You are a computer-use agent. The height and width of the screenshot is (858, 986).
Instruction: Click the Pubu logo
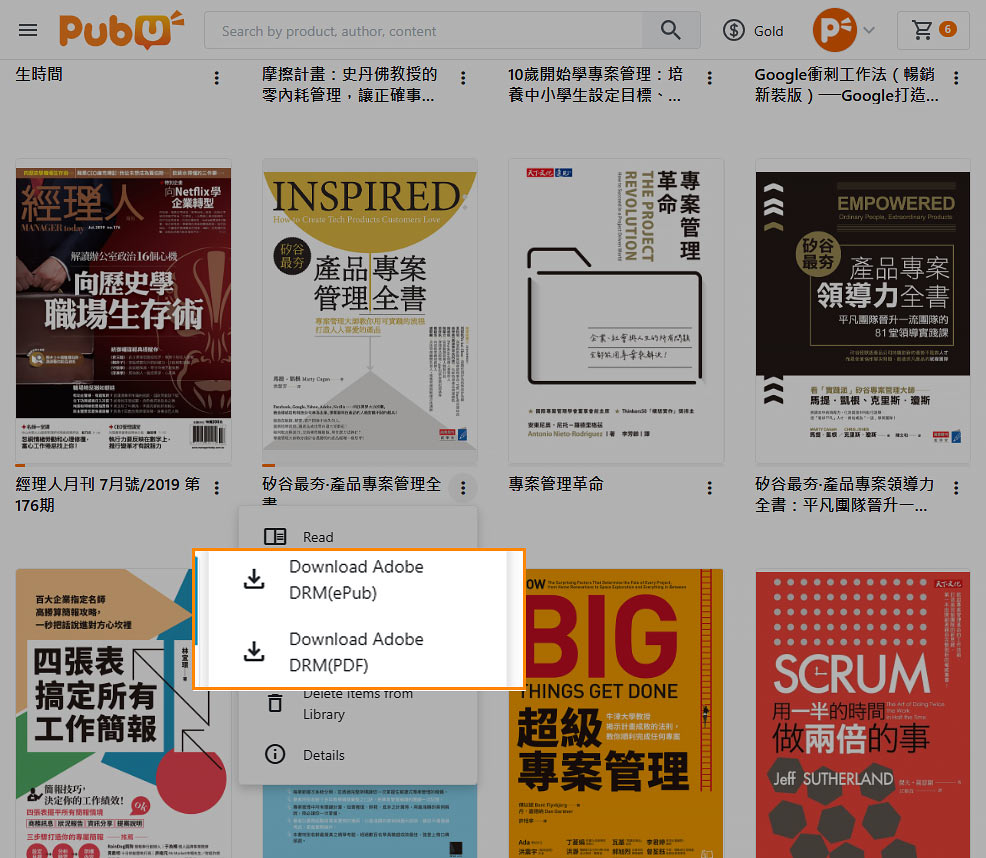click(x=121, y=30)
